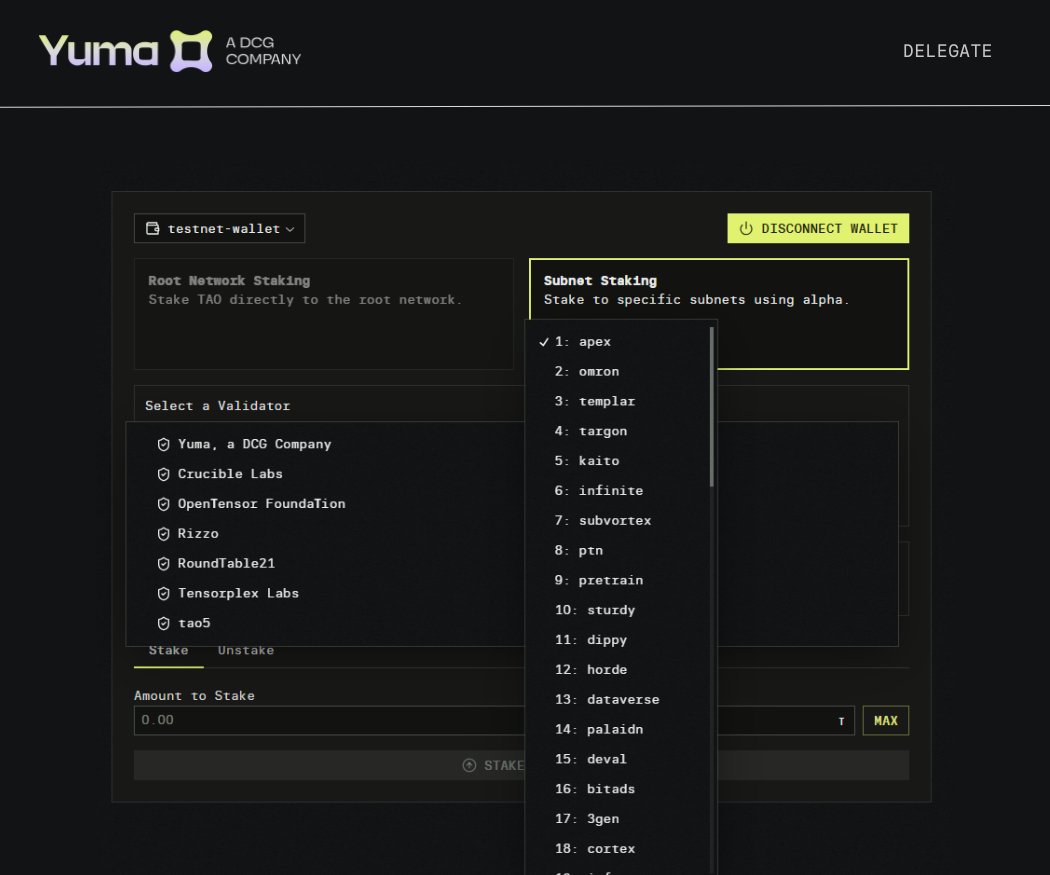
Task: Select subnet 4: targon
Action: click(x=617, y=431)
